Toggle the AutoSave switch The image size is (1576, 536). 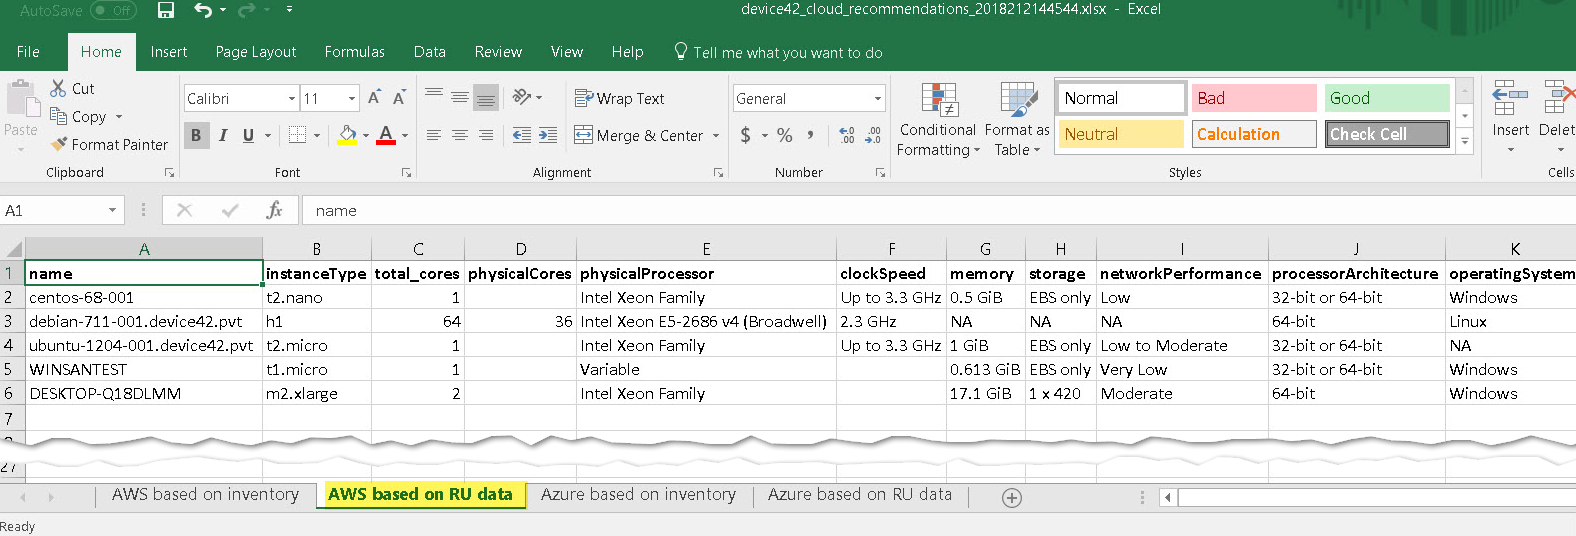tap(113, 10)
